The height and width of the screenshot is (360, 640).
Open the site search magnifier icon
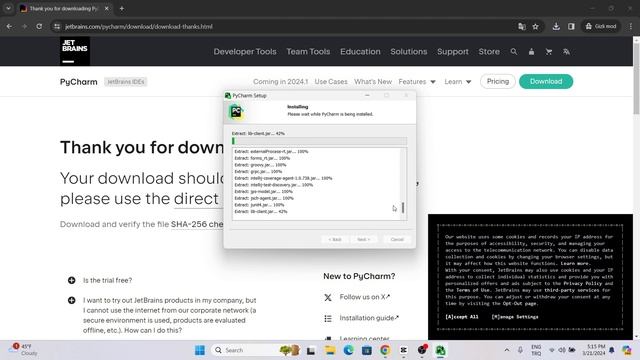[513, 51]
